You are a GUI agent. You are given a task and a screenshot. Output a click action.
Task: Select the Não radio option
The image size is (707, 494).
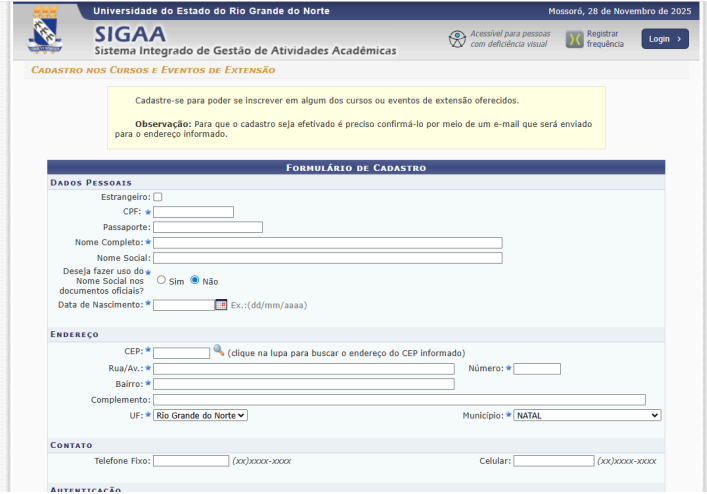pyautogui.click(x=195, y=280)
